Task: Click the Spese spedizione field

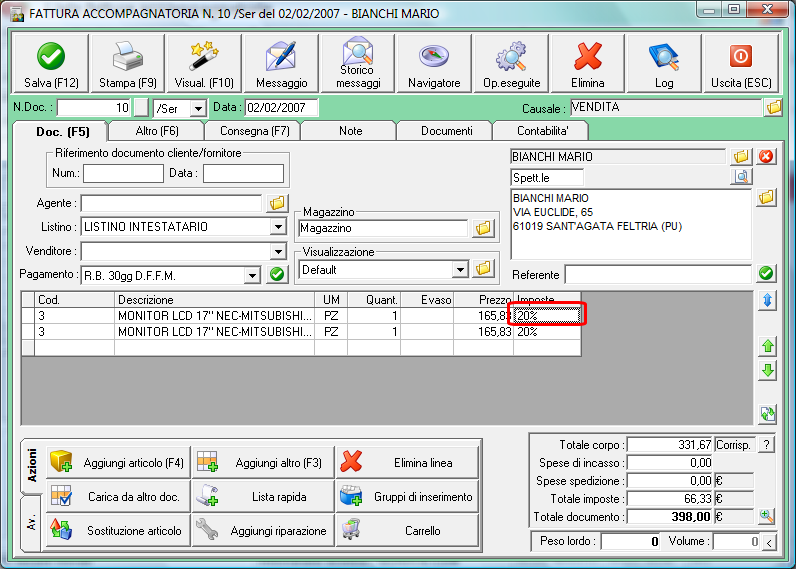Action: click(670, 481)
